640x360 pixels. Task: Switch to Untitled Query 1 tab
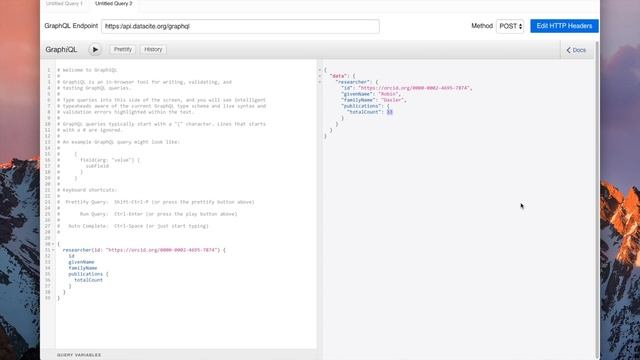tap(64, 3)
